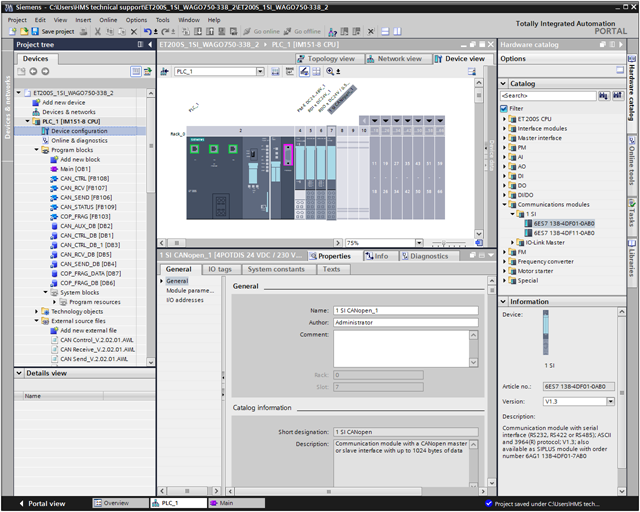Select COP_FRAG_DATA [DB7] block
The width and height of the screenshot is (640, 512).
[x=90, y=274]
